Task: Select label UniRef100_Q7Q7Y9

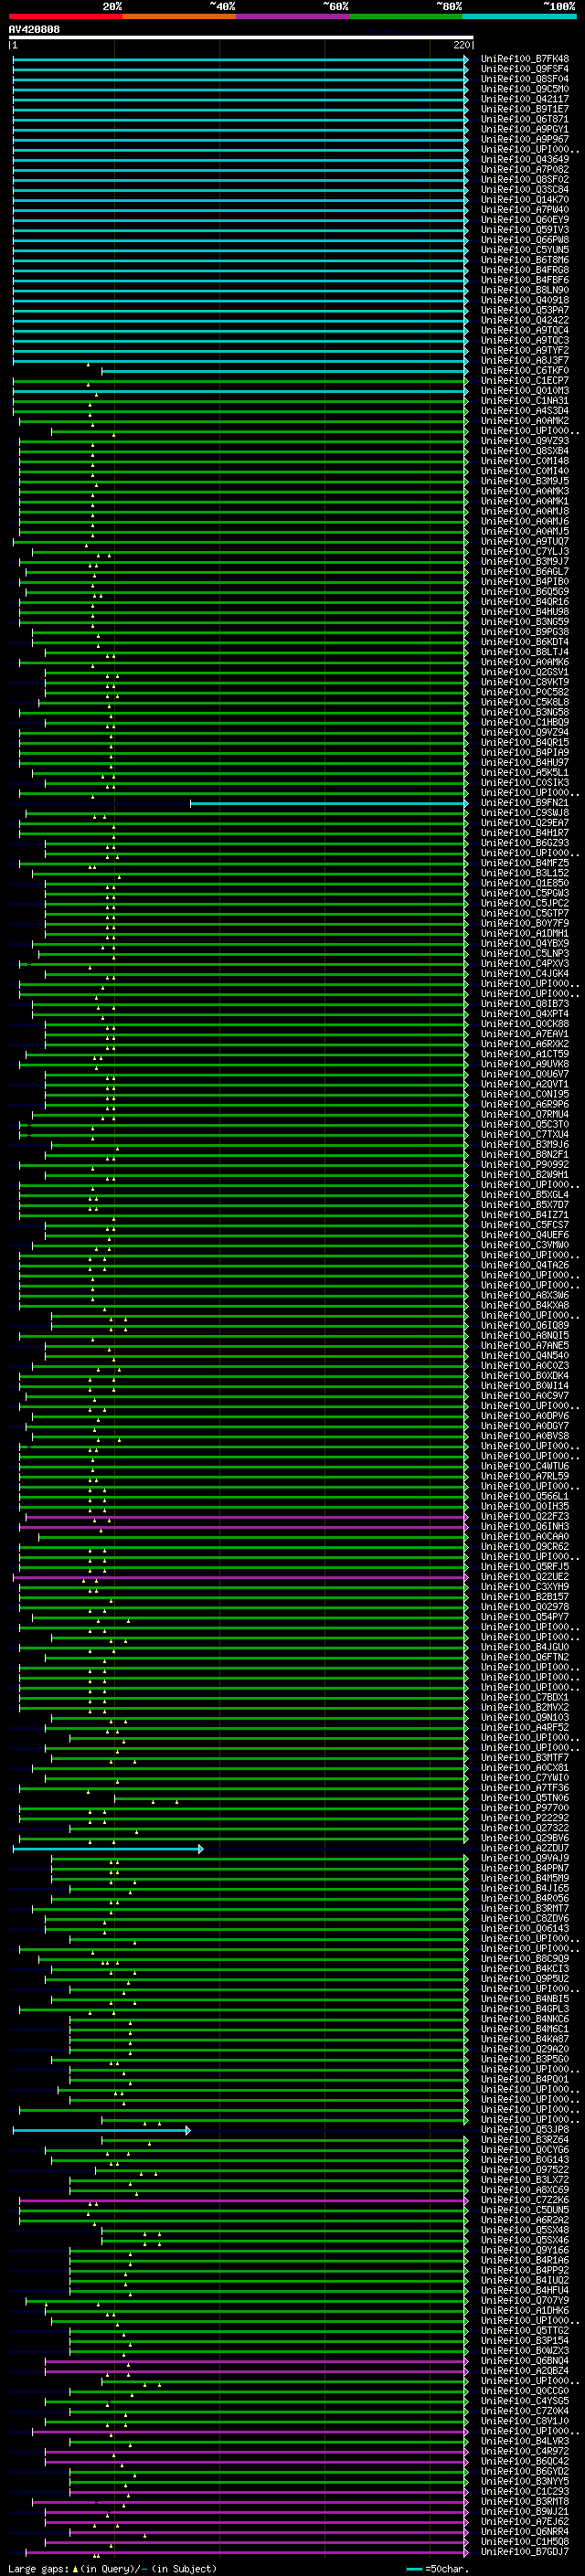Action: [524, 2300]
